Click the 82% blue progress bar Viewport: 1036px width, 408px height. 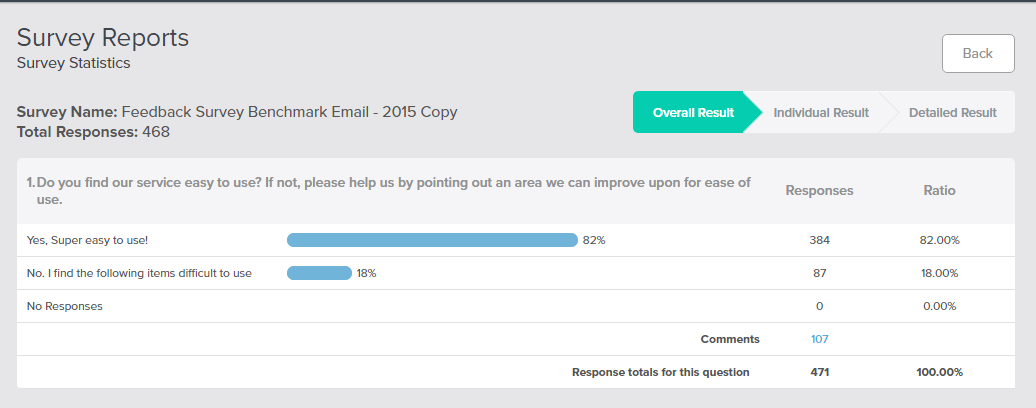(x=432, y=240)
